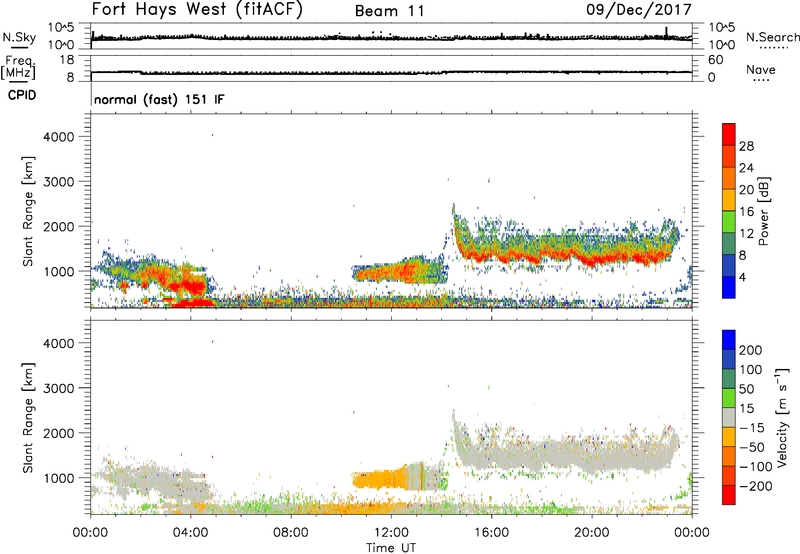The height and width of the screenshot is (554, 800).
Task: Pick the red velocity segment below -200
Action: [729, 495]
